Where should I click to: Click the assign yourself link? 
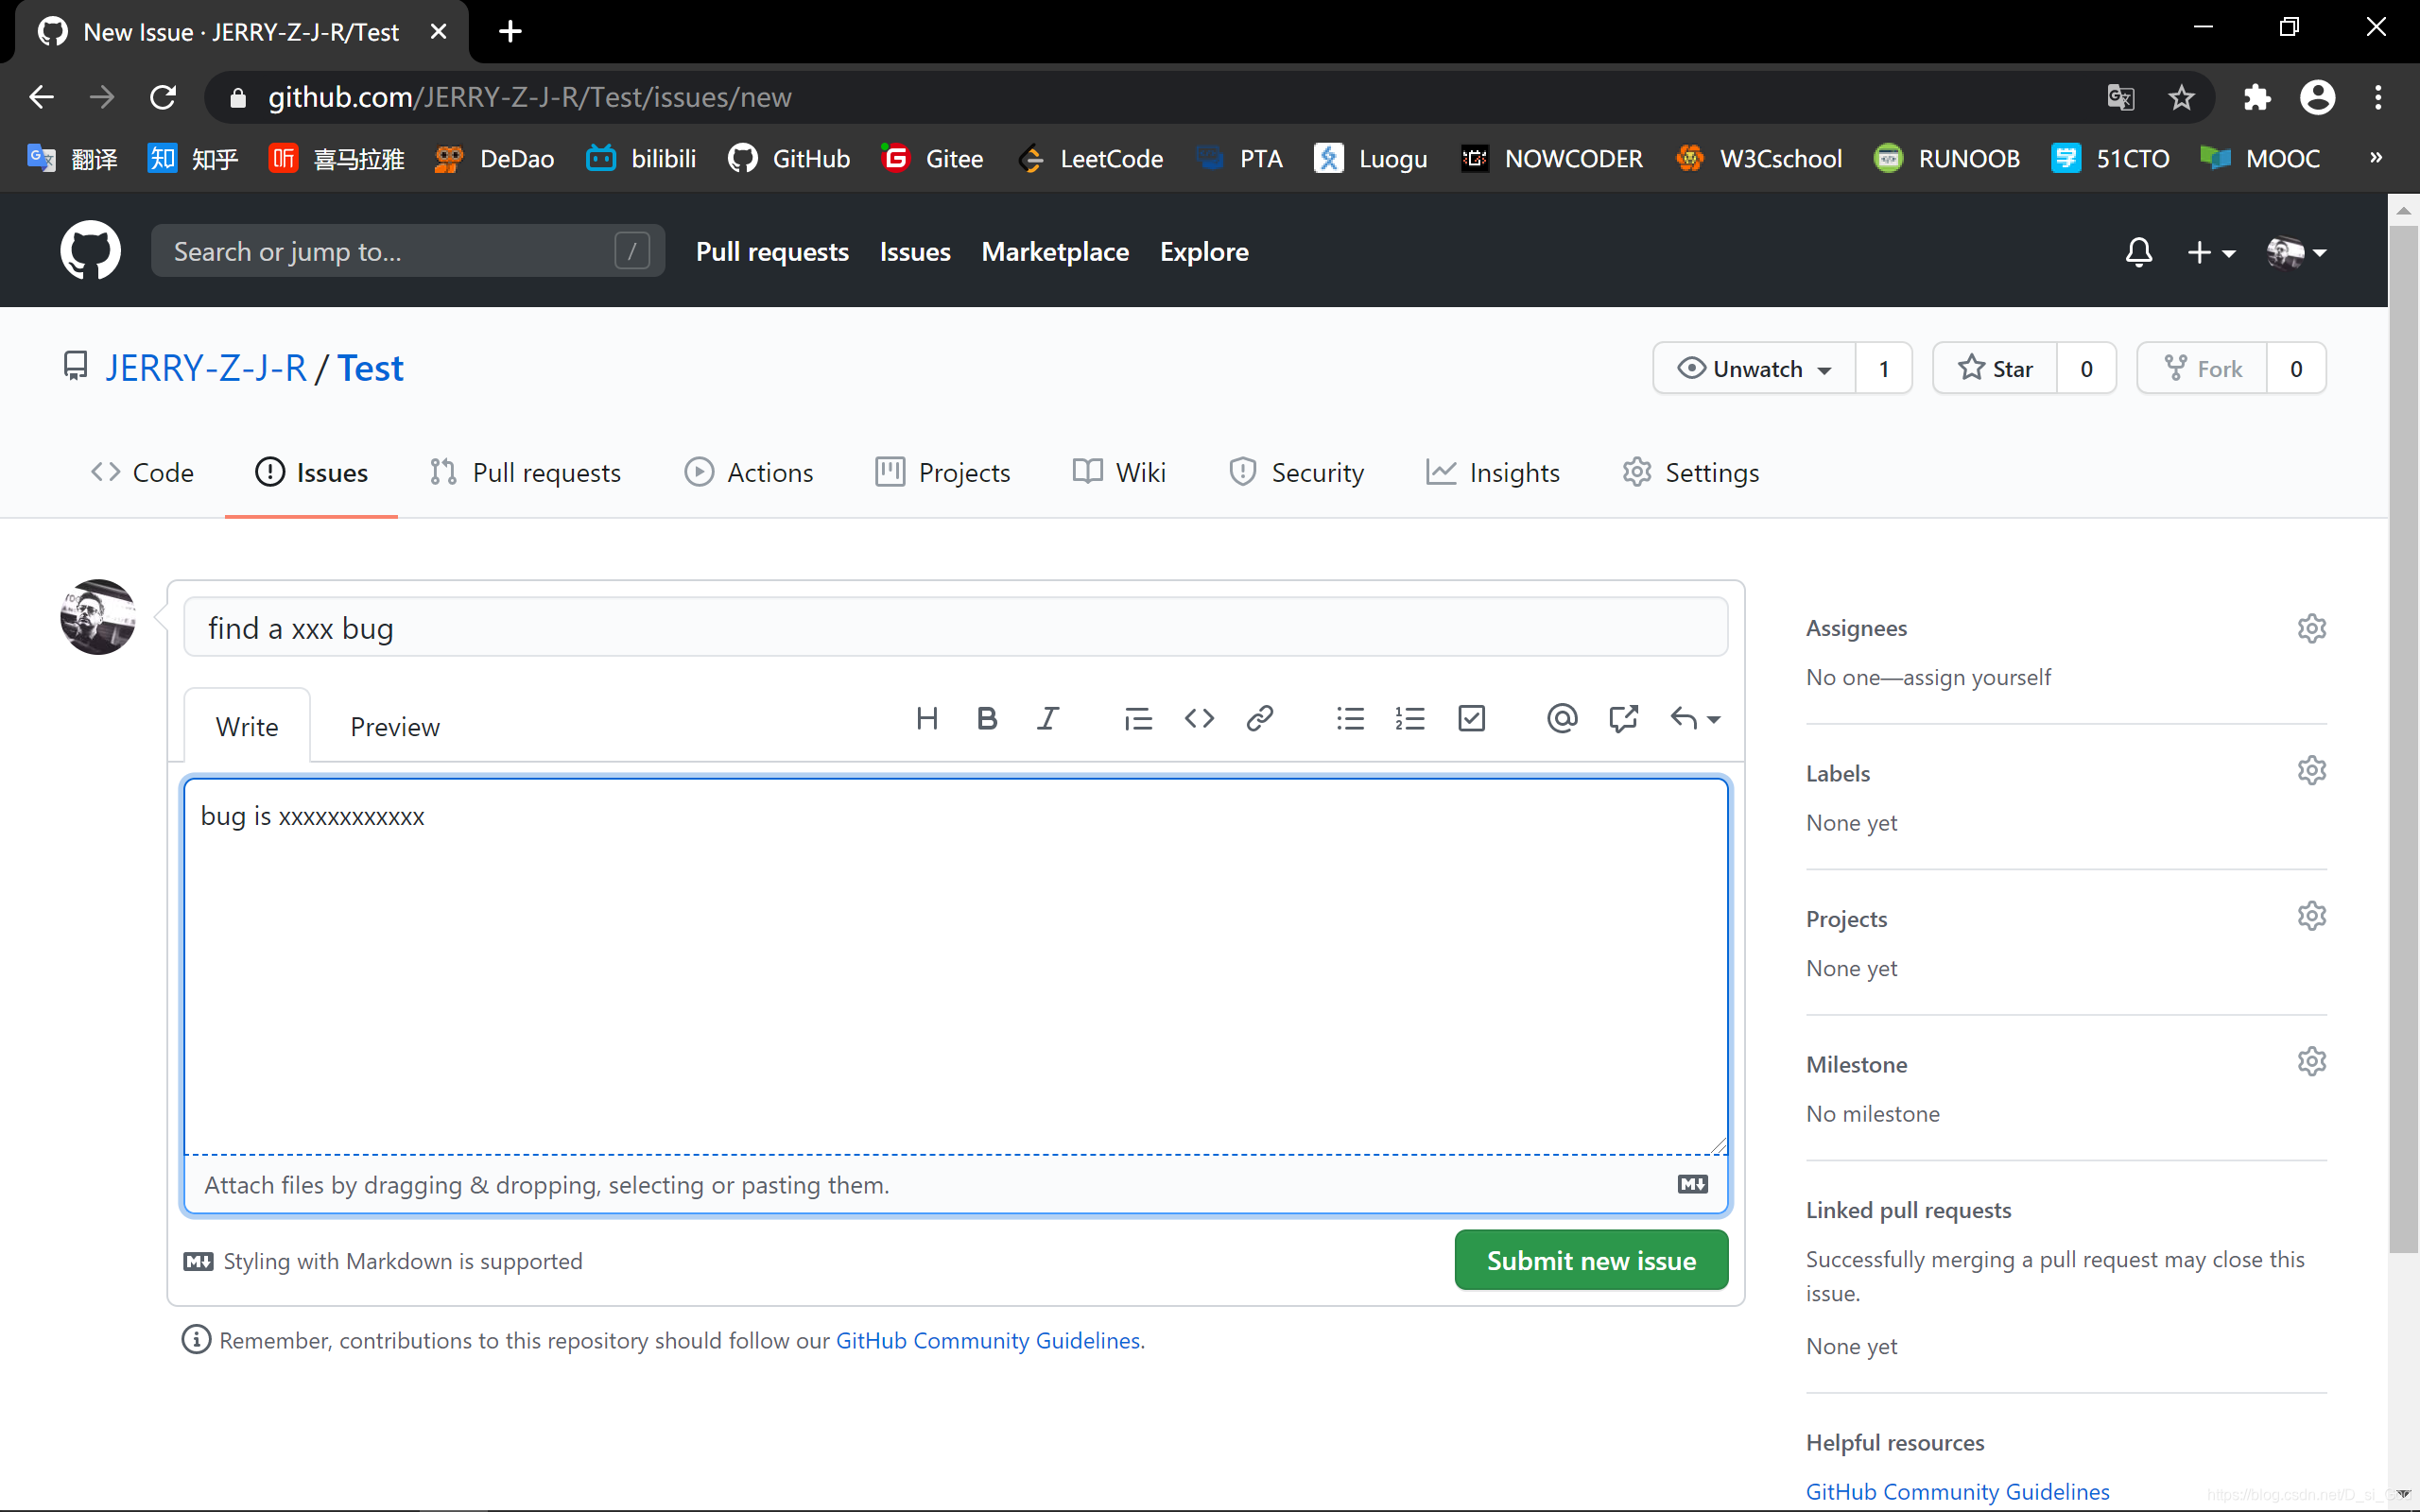[x=1976, y=677]
